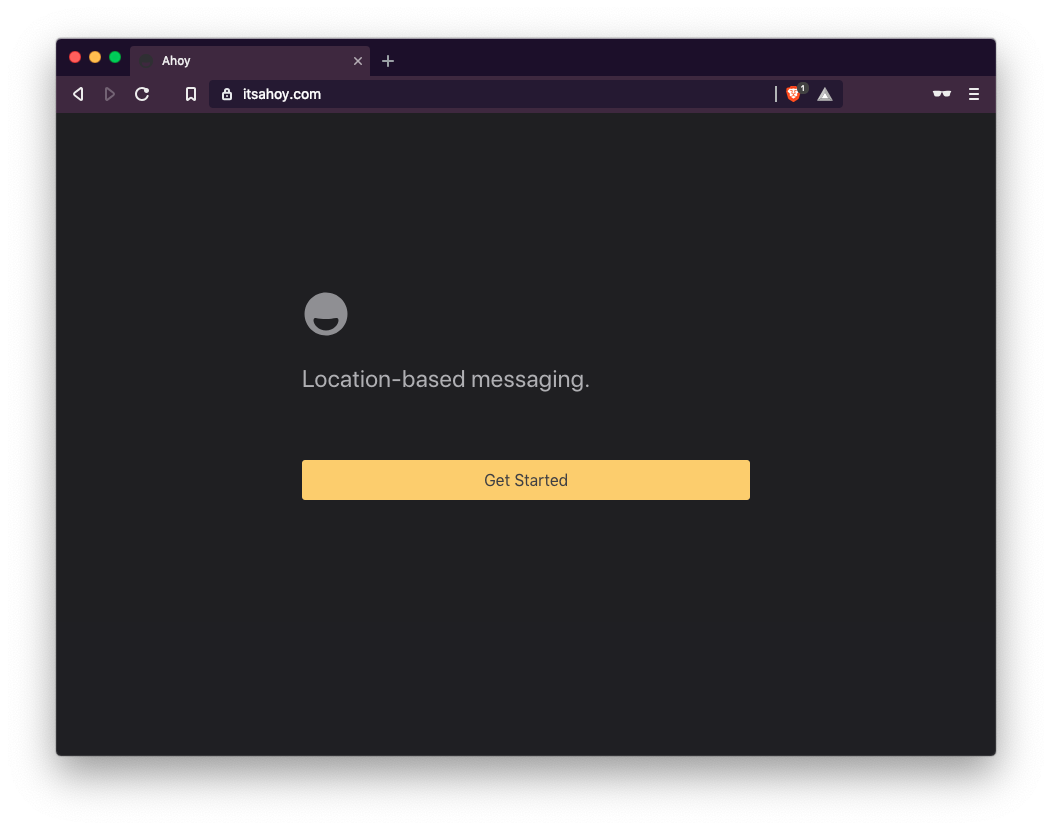The height and width of the screenshot is (830, 1052).
Task: Minimize window with yellow button
Action: [x=95, y=58]
